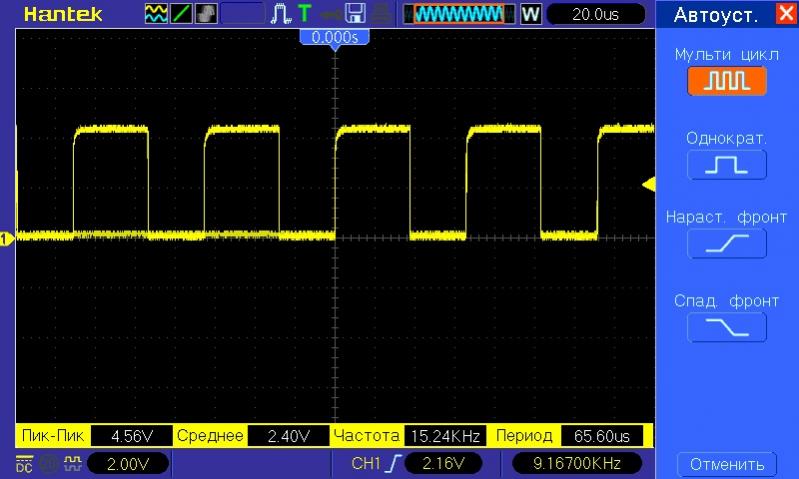Choose the Спад. фронт falling edge icon

[726, 327]
